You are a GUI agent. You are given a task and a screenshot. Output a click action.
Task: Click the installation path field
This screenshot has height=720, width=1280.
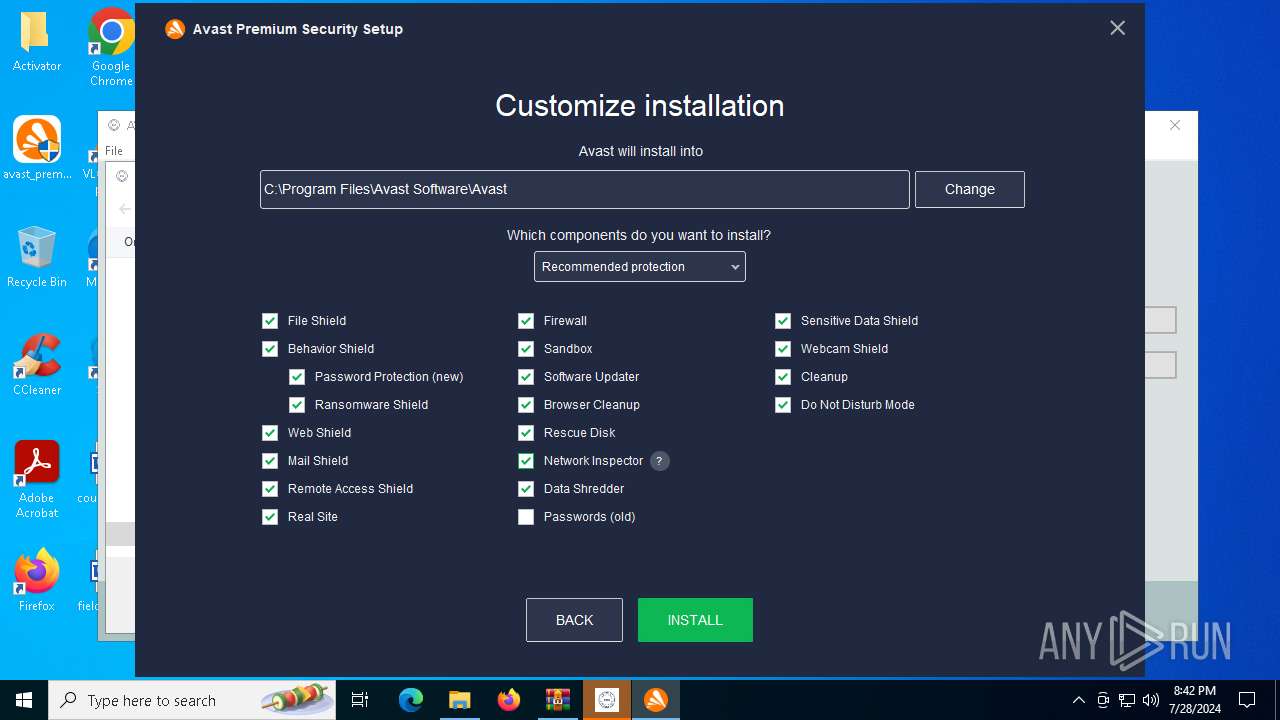(585, 189)
